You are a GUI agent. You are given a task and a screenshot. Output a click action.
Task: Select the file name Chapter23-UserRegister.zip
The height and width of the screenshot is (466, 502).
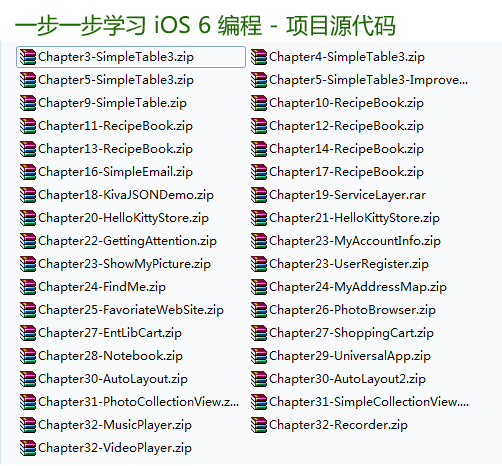349,264
